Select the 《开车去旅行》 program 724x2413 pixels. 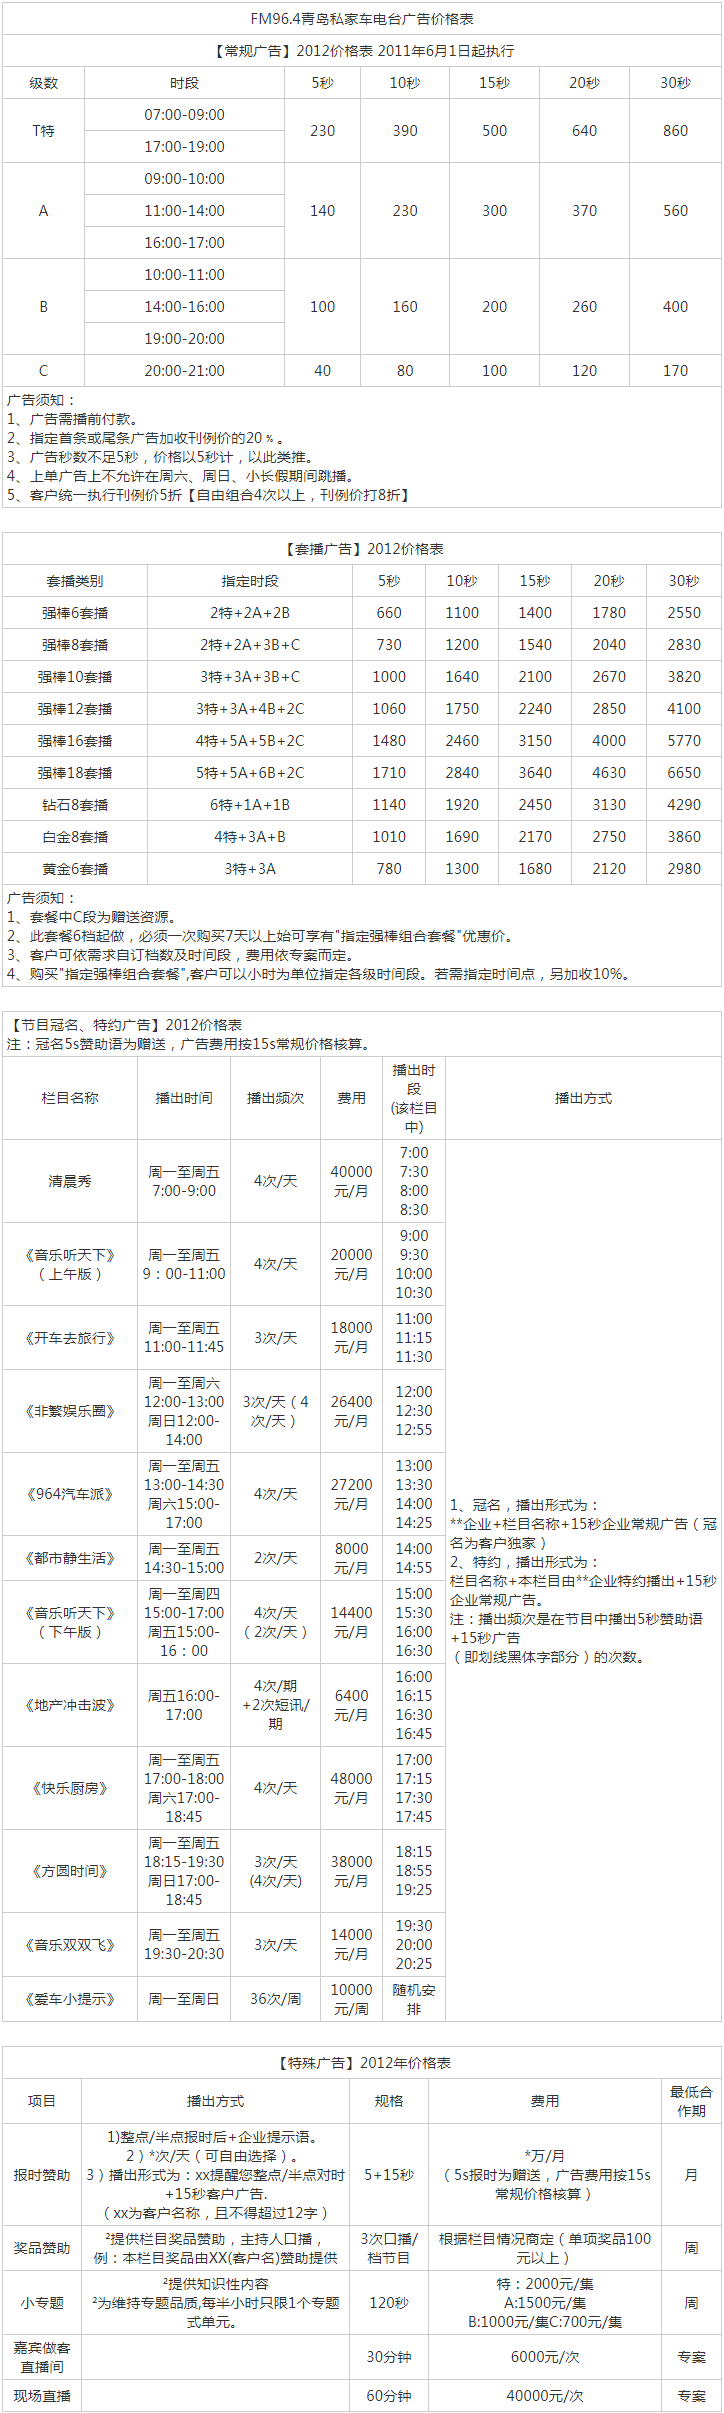[x=70, y=1338]
